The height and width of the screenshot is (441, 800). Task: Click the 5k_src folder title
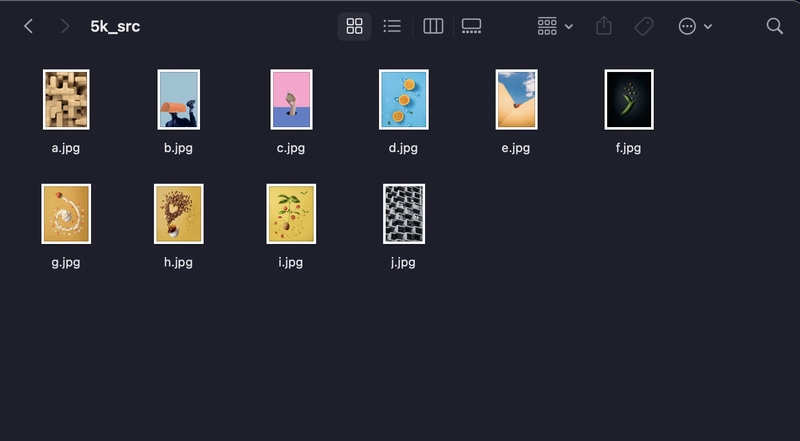click(115, 27)
